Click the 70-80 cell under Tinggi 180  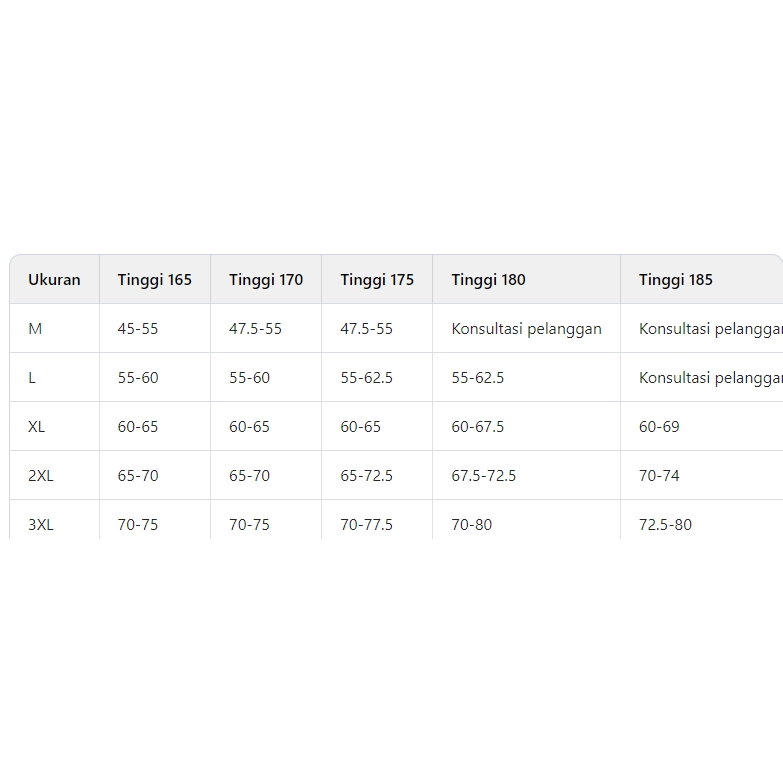tap(472, 525)
